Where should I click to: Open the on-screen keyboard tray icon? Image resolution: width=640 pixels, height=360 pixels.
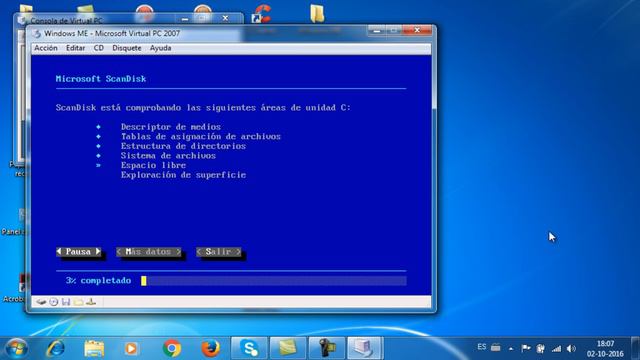pyautogui.click(x=496, y=348)
